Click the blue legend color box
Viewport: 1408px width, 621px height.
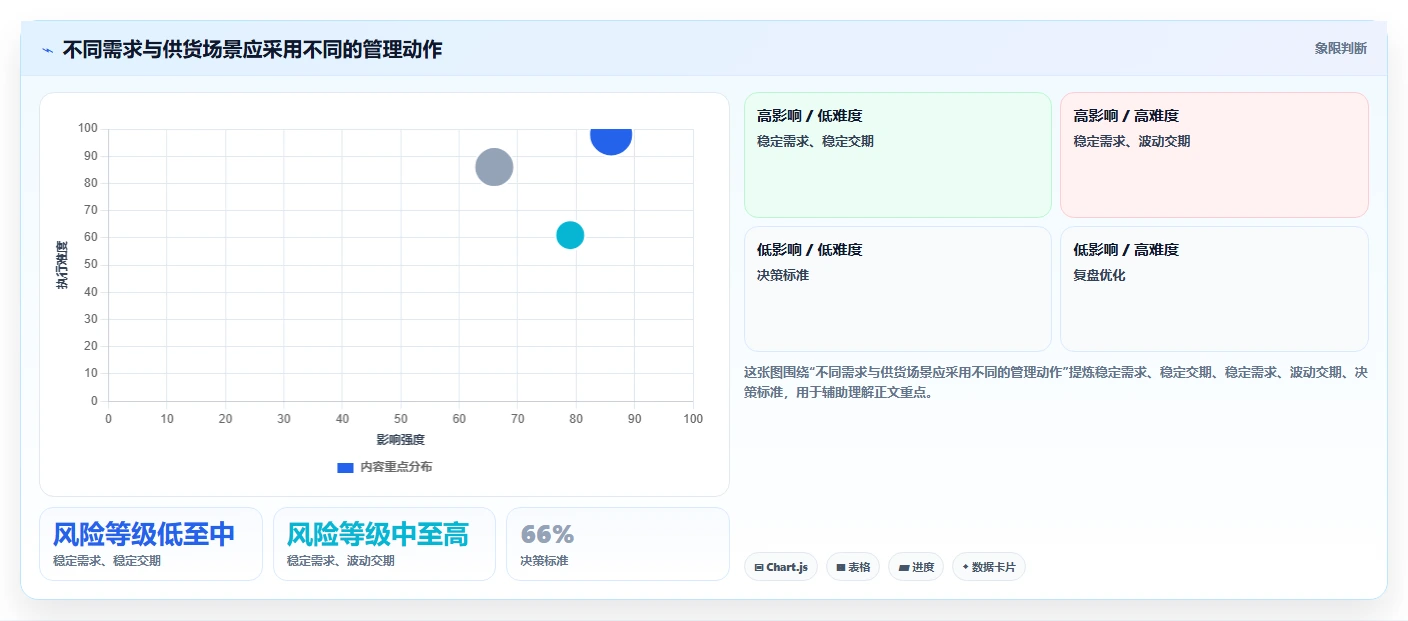pos(345,467)
